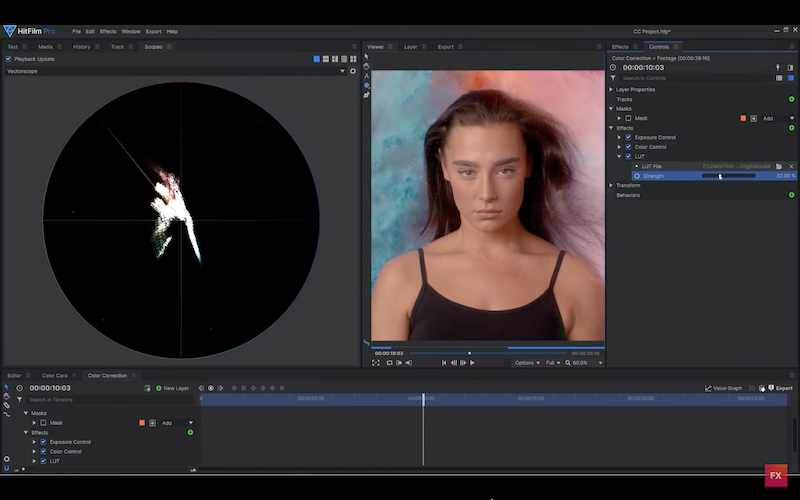The height and width of the screenshot is (500, 800).
Task: Toggle Playback Update checkbox
Action: tap(8, 59)
